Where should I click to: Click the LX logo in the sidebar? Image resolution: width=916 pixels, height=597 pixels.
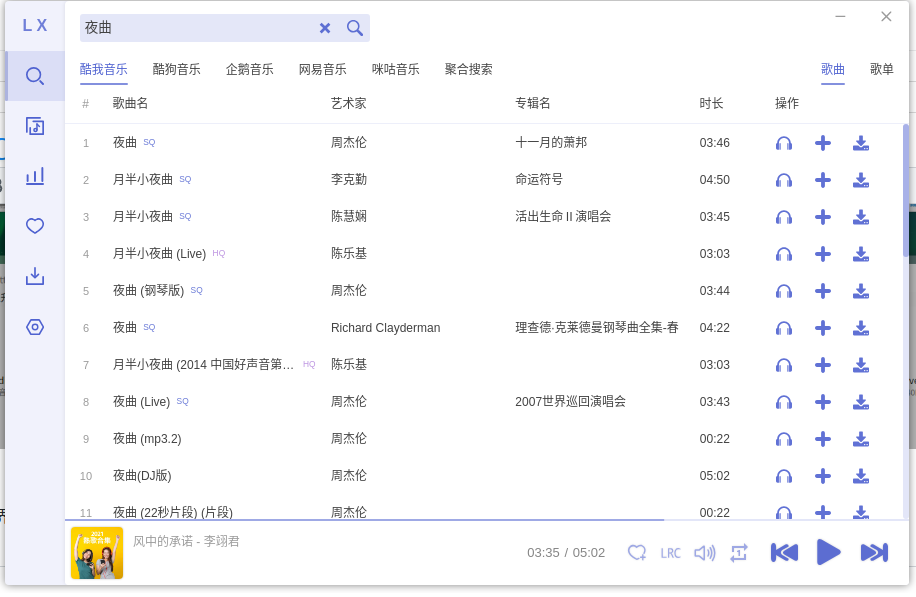click(x=35, y=25)
